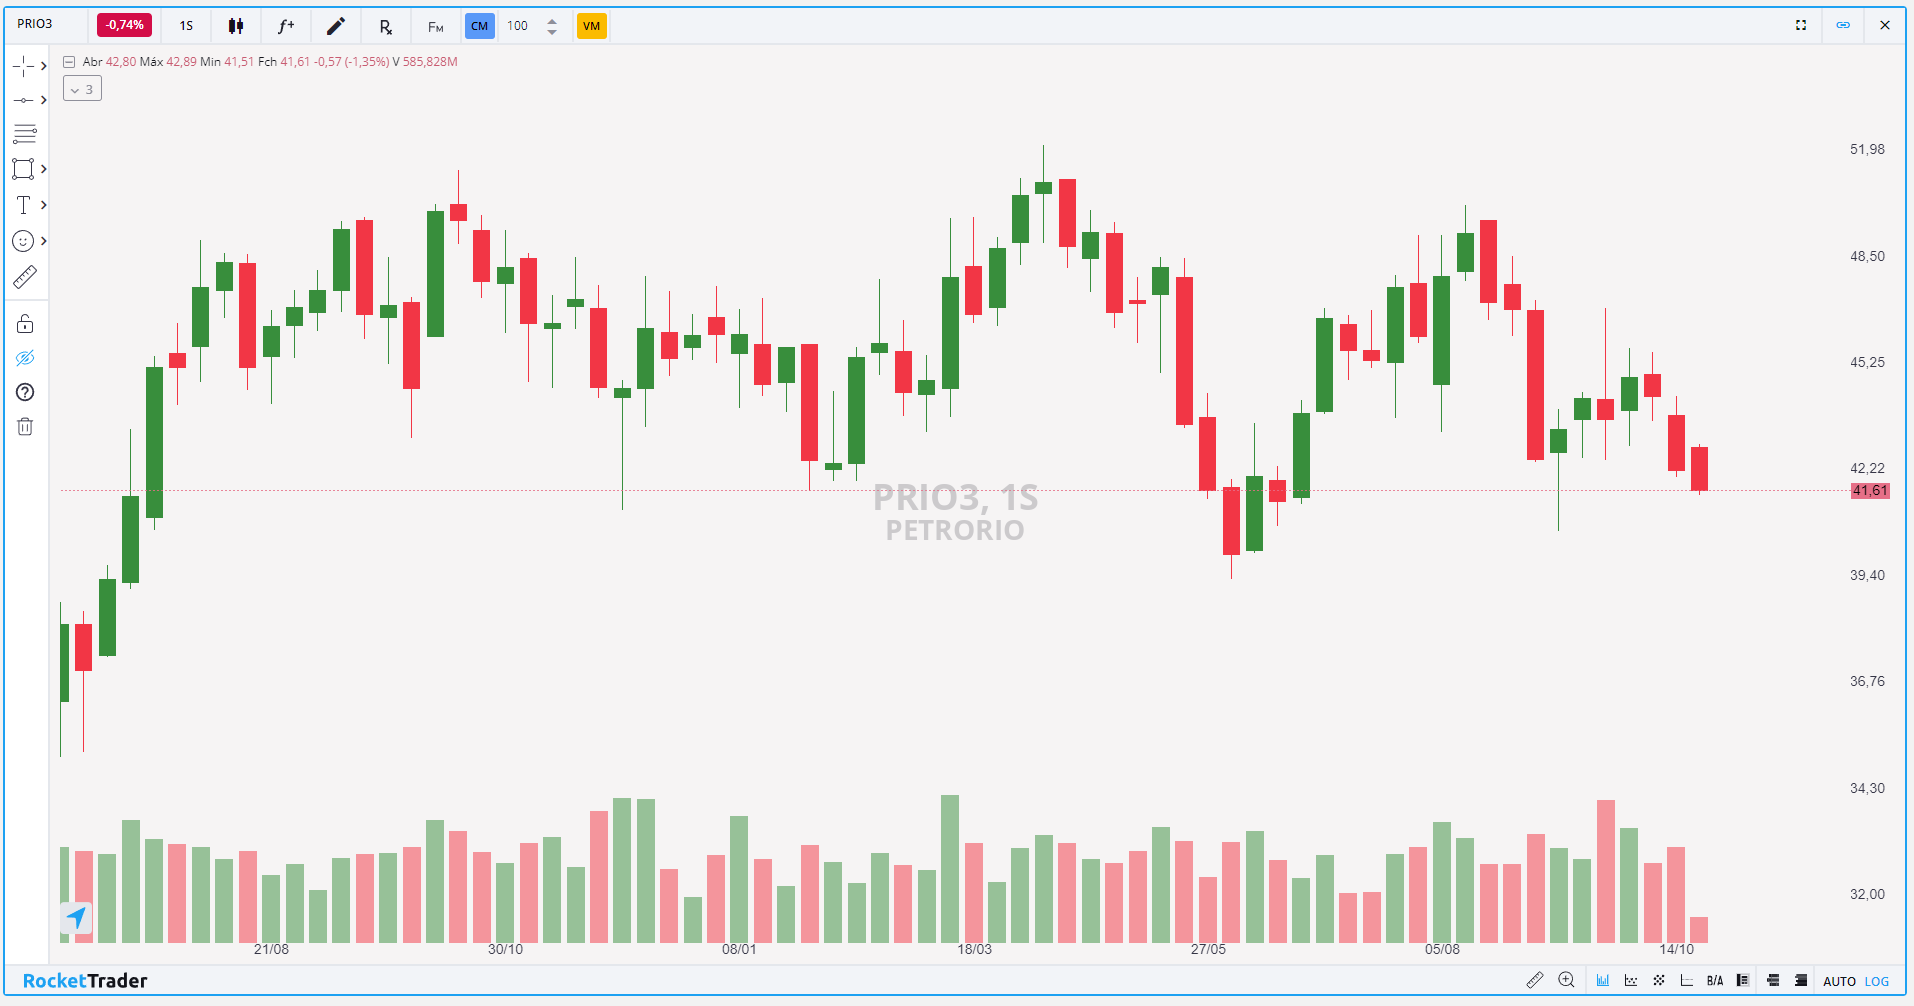The image size is (1914, 1006).
Task: Toggle the hide drawings eye icon
Action: point(25,358)
